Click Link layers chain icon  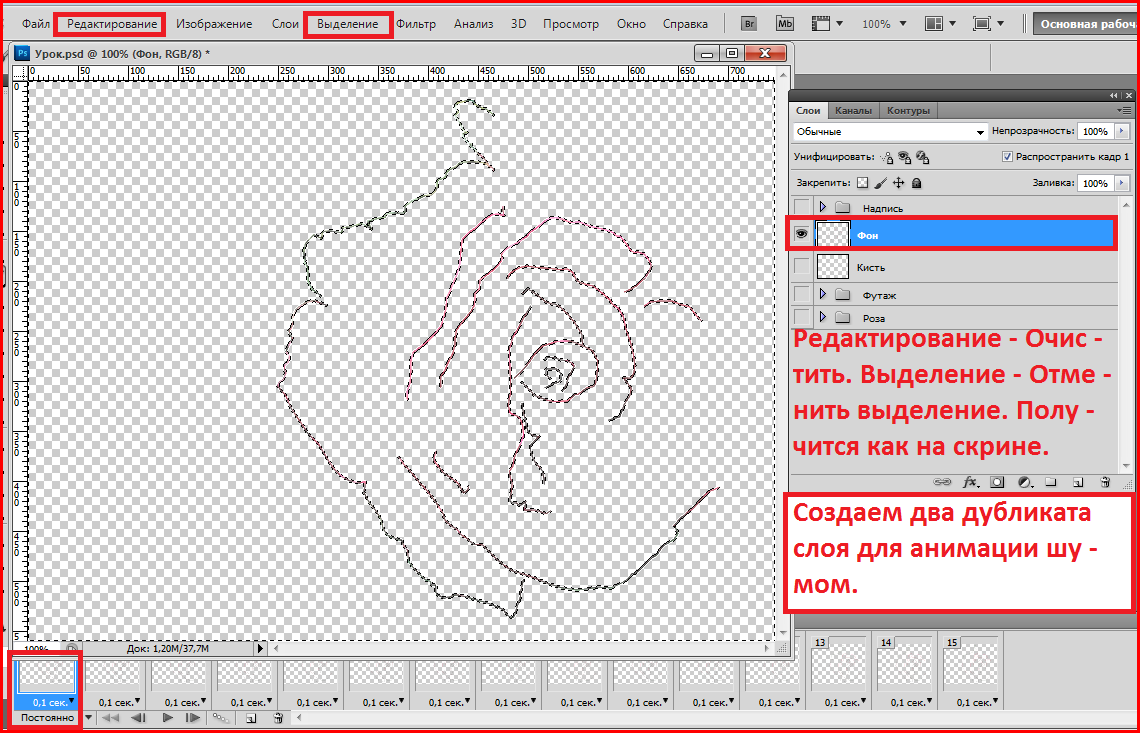pyautogui.click(x=942, y=482)
